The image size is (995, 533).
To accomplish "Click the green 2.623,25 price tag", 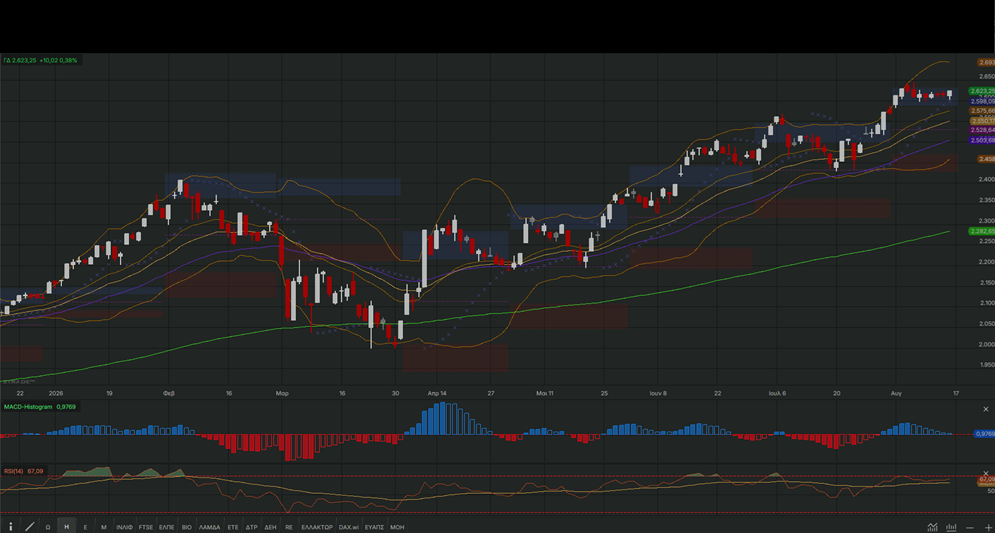I will pos(982,91).
